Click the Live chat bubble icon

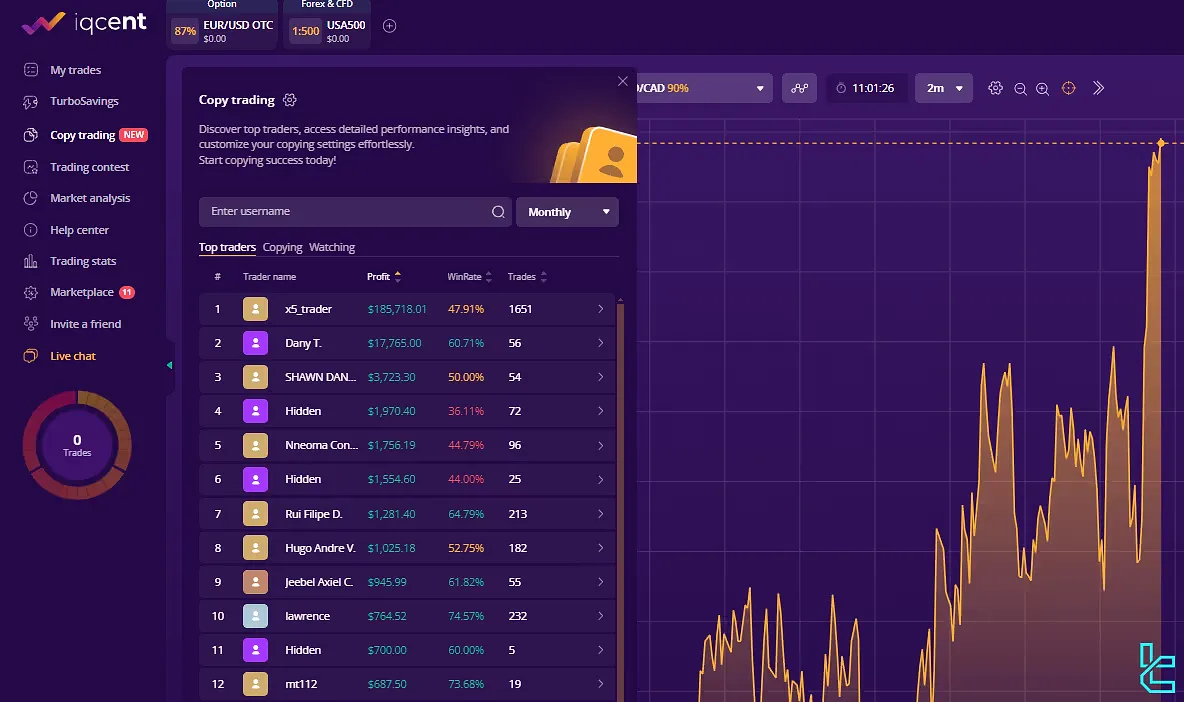pos(31,356)
